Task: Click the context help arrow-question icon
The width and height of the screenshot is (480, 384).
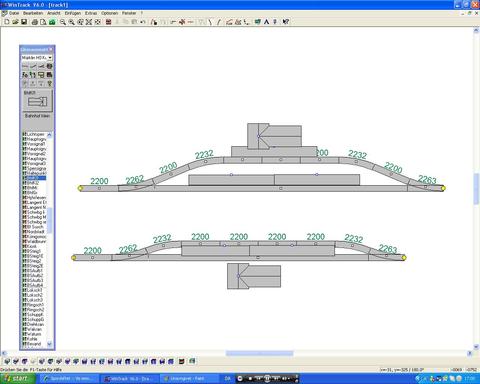Action: pos(286,22)
